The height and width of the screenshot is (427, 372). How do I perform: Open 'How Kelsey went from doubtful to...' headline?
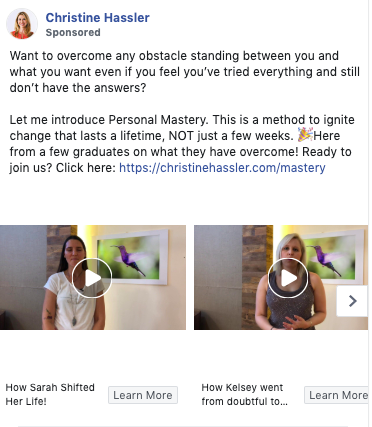(x=244, y=394)
